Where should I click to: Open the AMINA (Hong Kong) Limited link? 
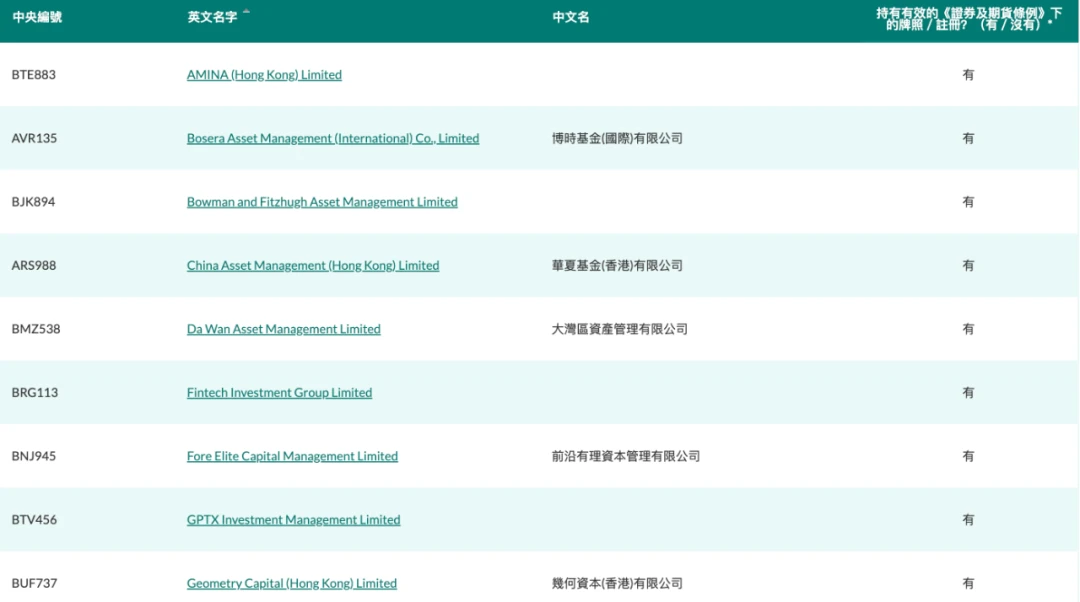pyautogui.click(x=264, y=75)
